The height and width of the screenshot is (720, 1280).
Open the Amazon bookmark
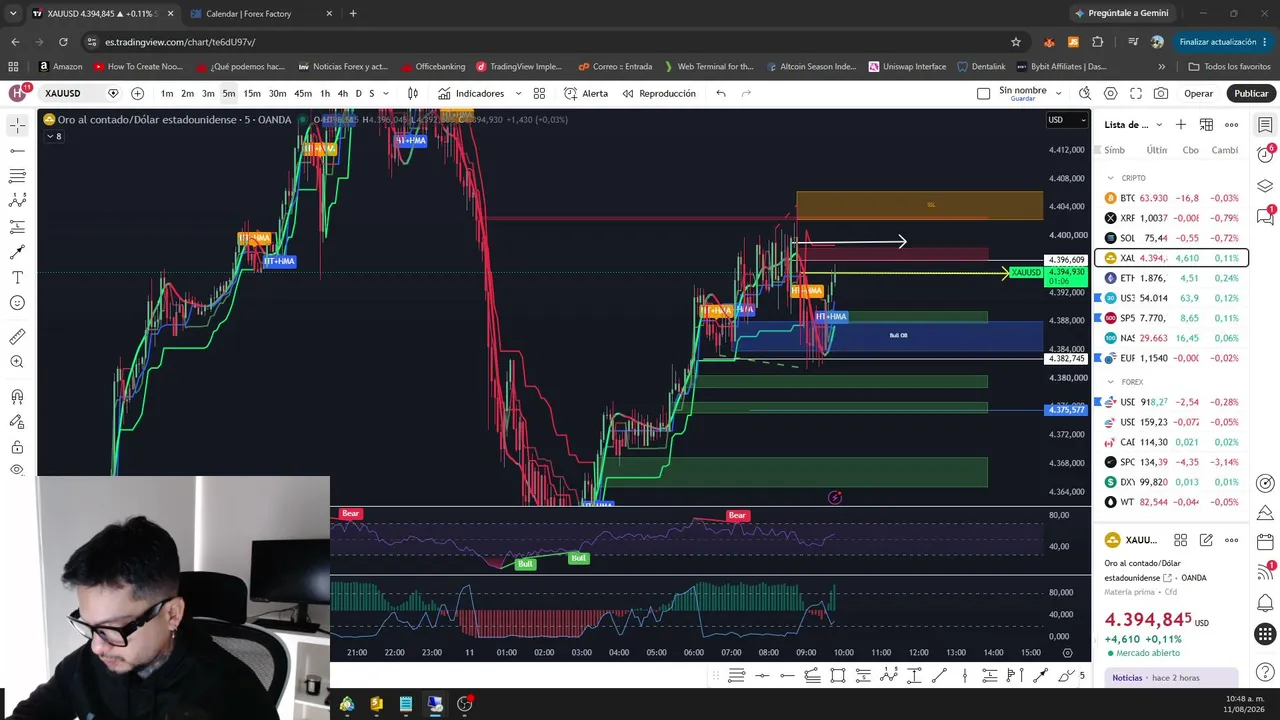point(61,67)
